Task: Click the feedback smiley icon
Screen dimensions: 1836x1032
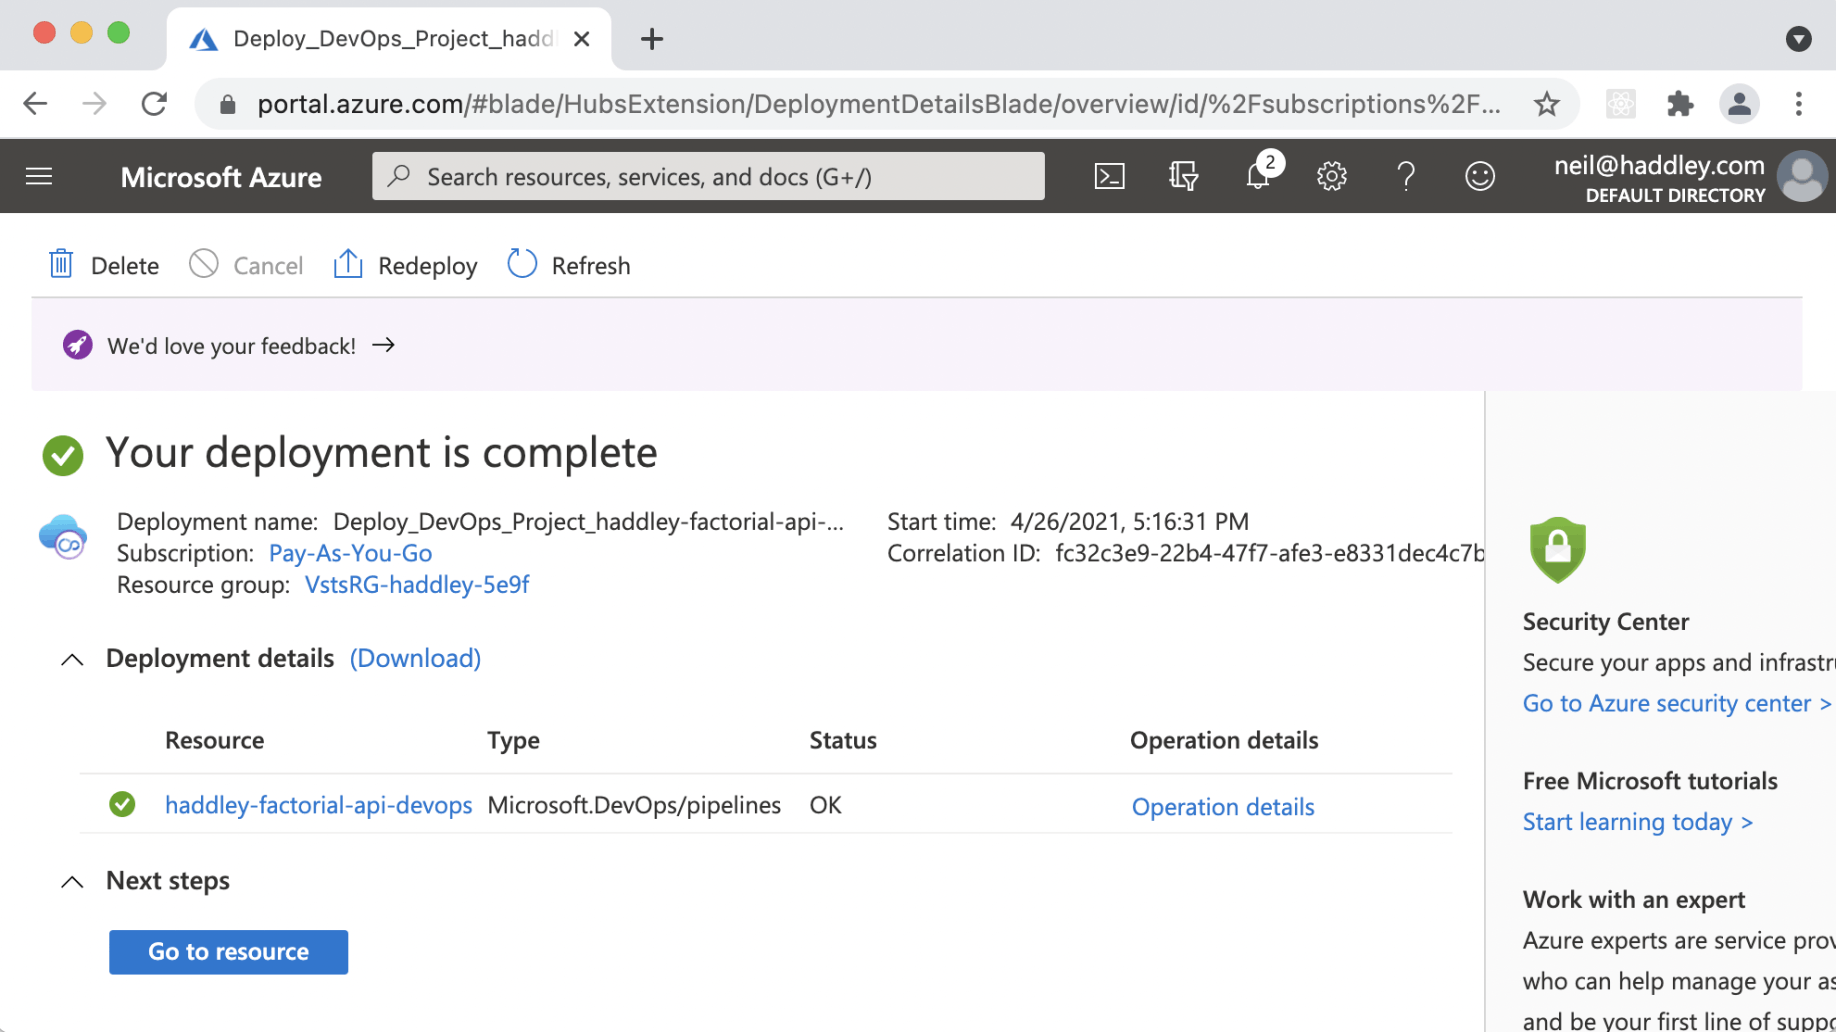Action: (x=1479, y=177)
